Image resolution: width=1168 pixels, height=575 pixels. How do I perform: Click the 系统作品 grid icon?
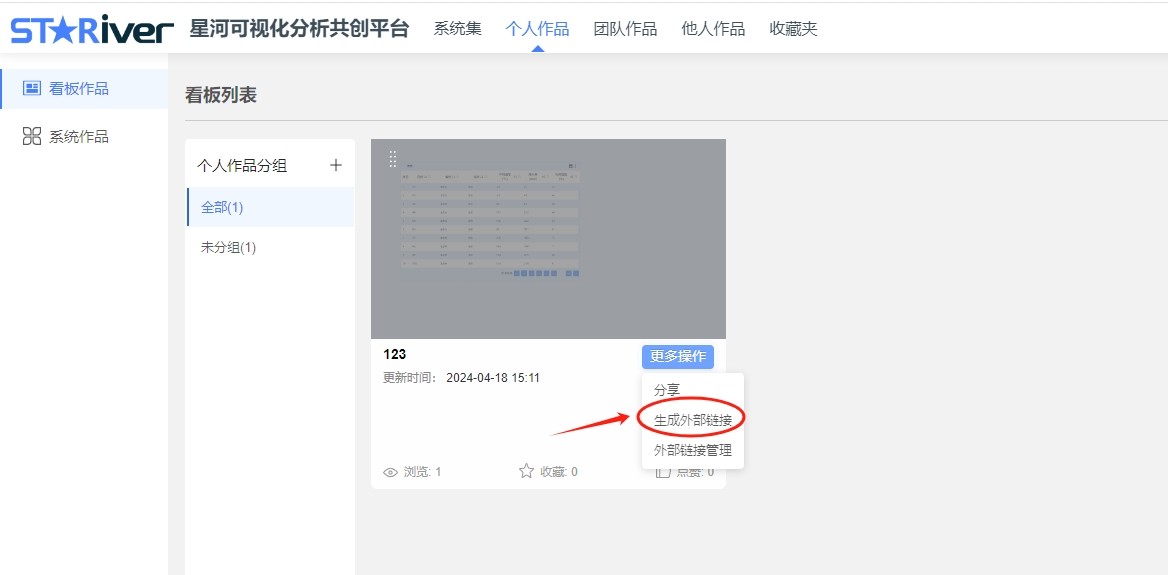click(32, 137)
